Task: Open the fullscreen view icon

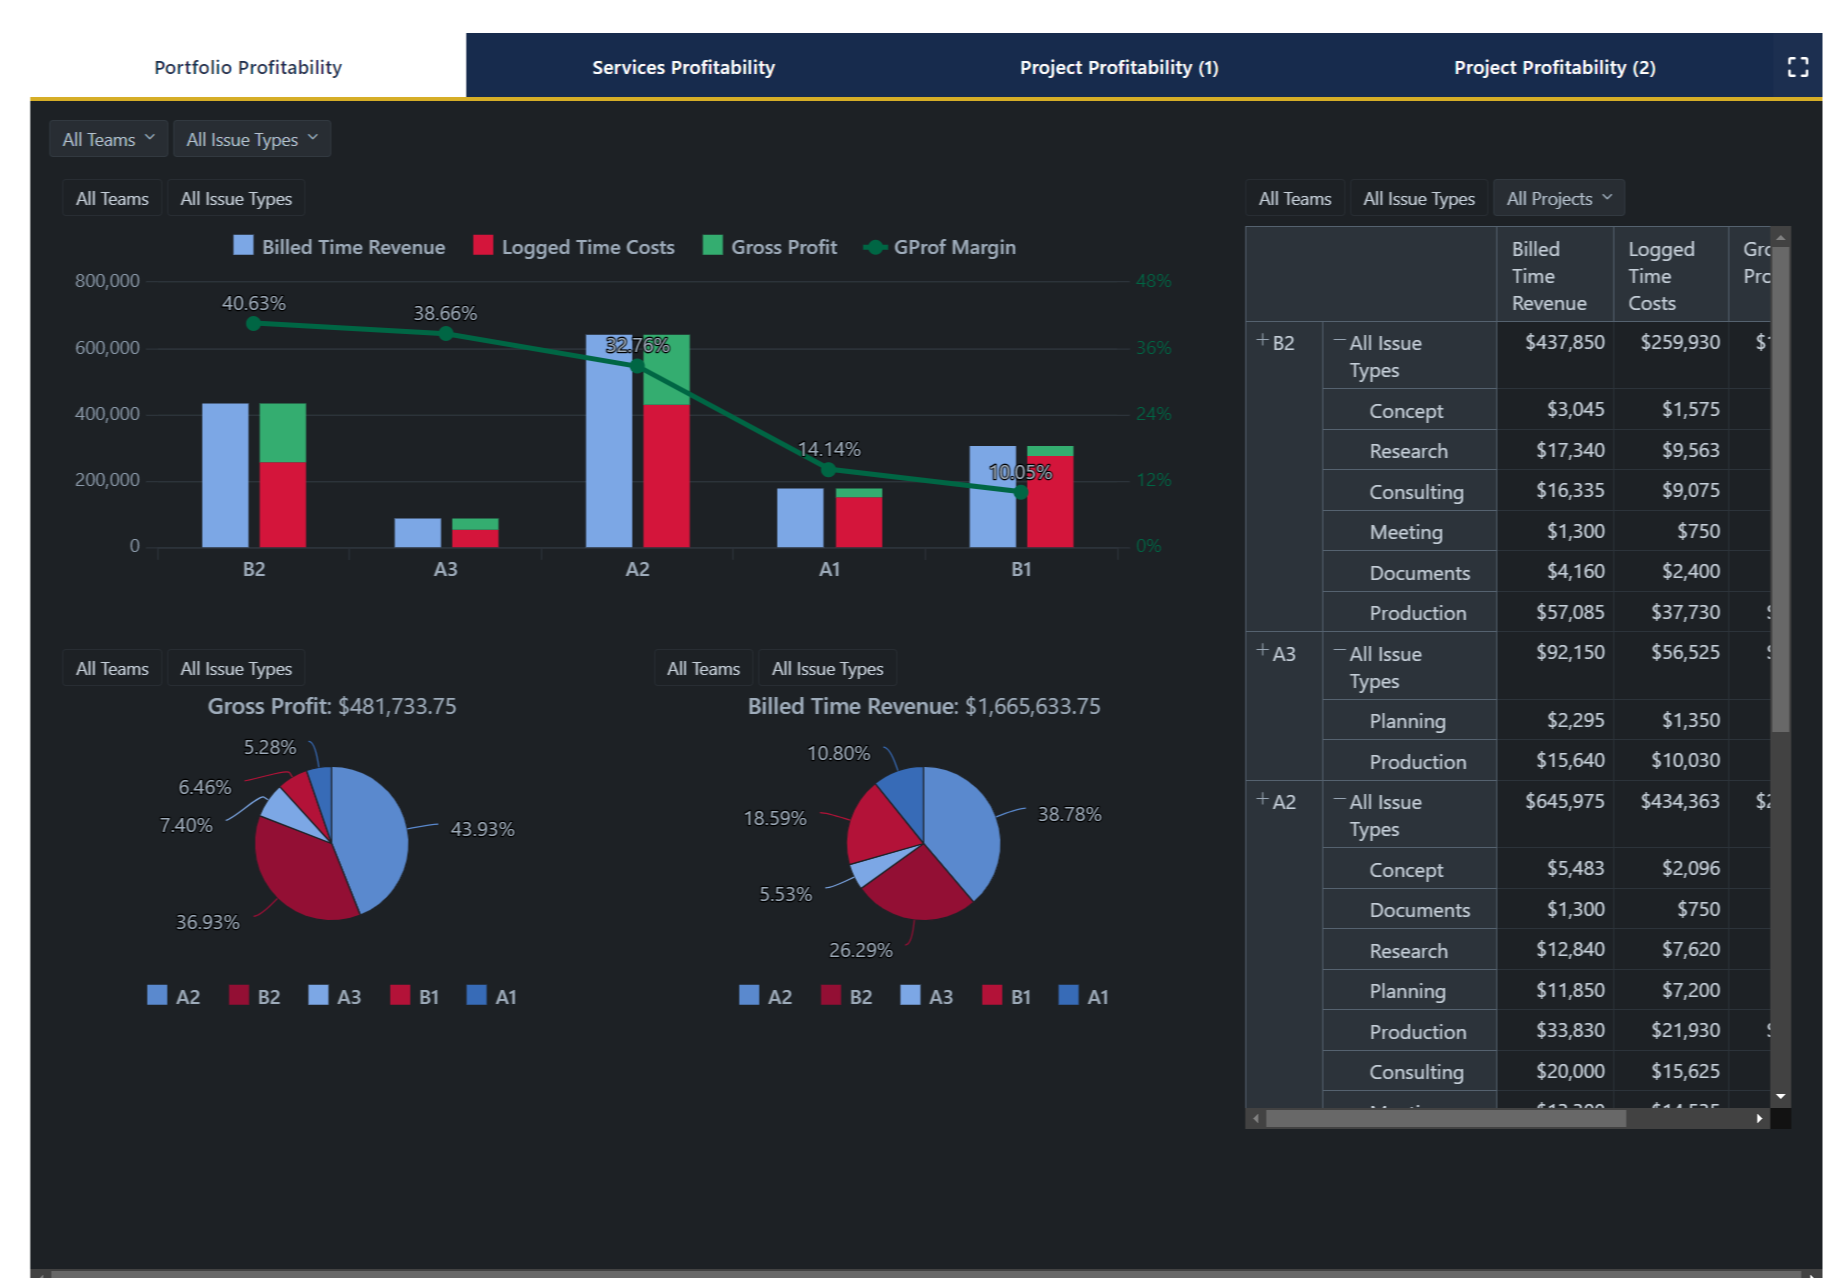Action: pyautogui.click(x=1797, y=67)
